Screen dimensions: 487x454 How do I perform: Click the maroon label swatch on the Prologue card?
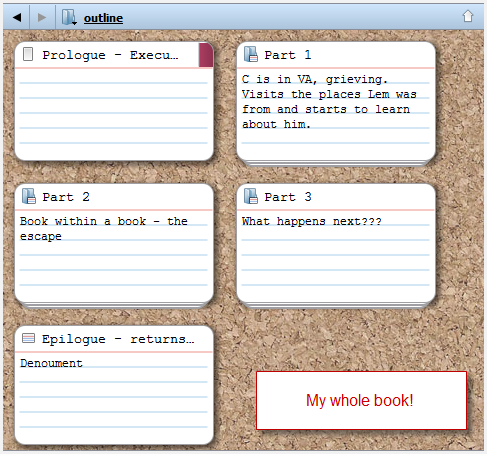(206, 55)
